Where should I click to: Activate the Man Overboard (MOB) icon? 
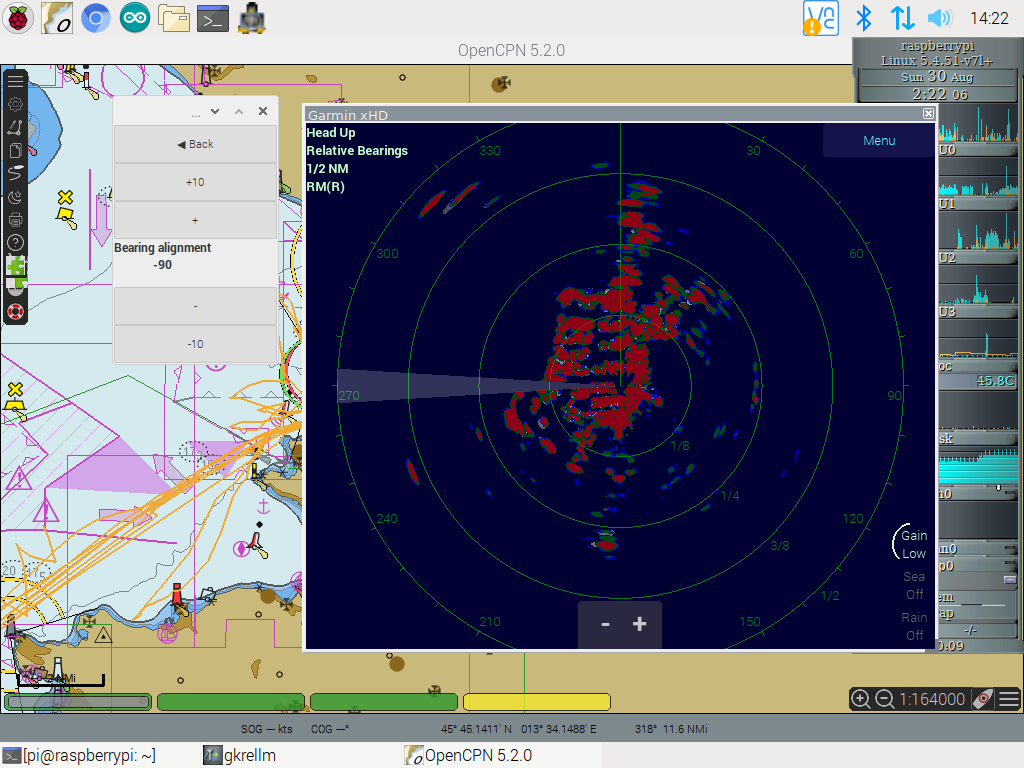pos(14,311)
